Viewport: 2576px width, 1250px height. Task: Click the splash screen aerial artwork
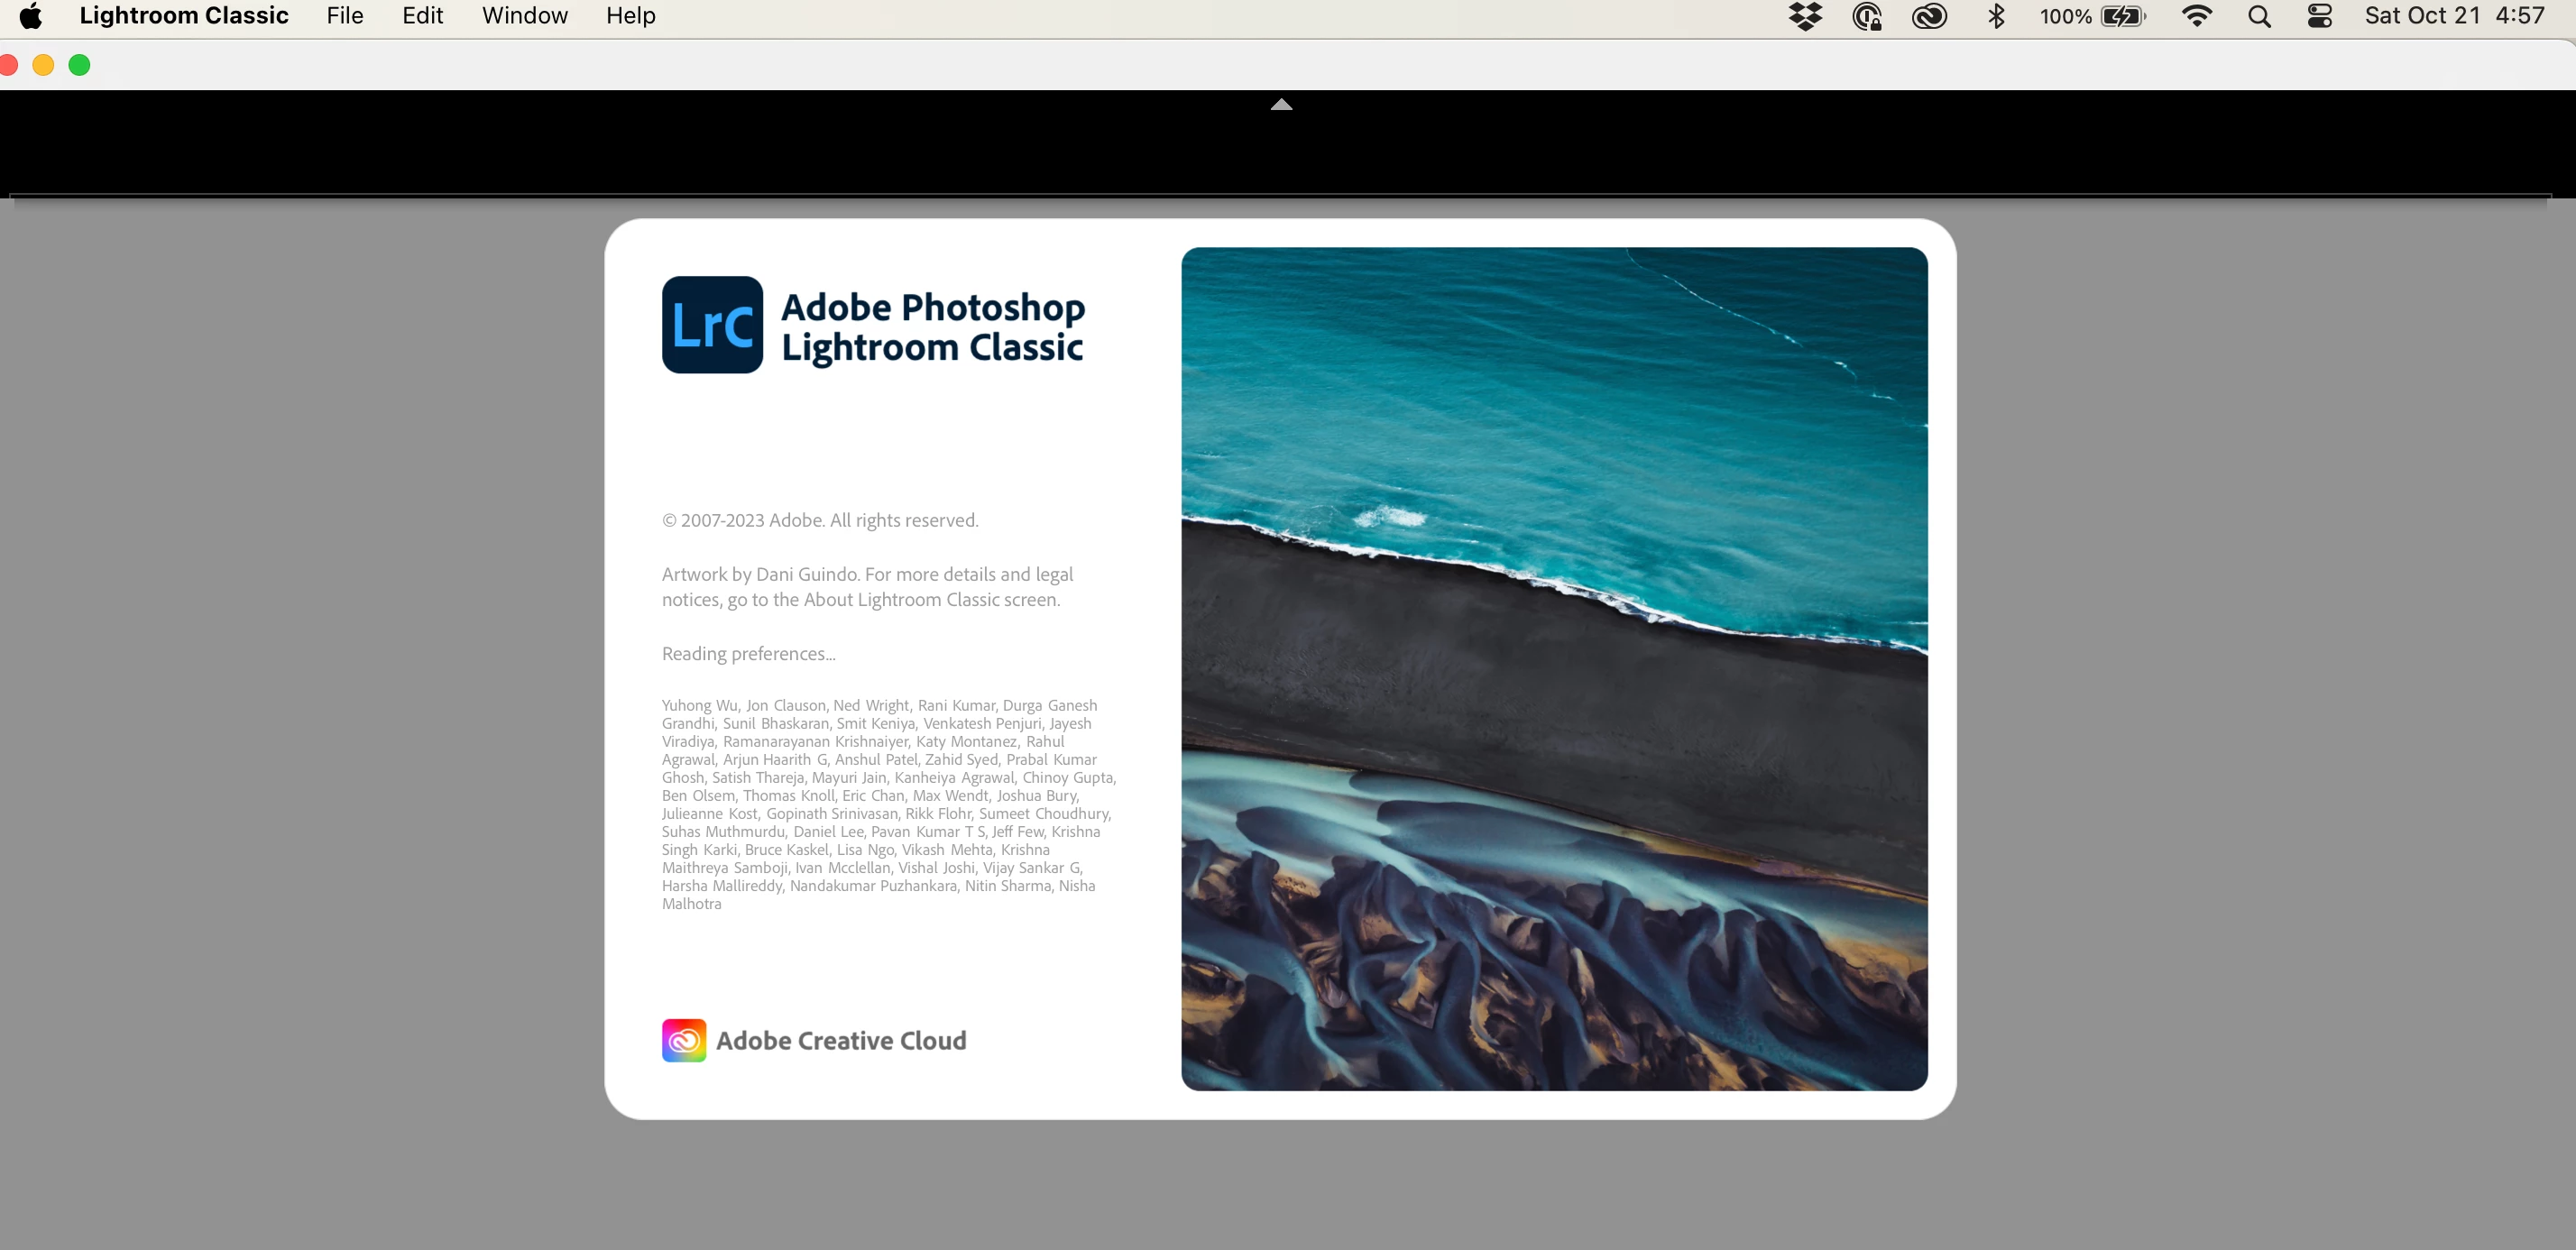pyautogui.click(x=1554, y=668)
